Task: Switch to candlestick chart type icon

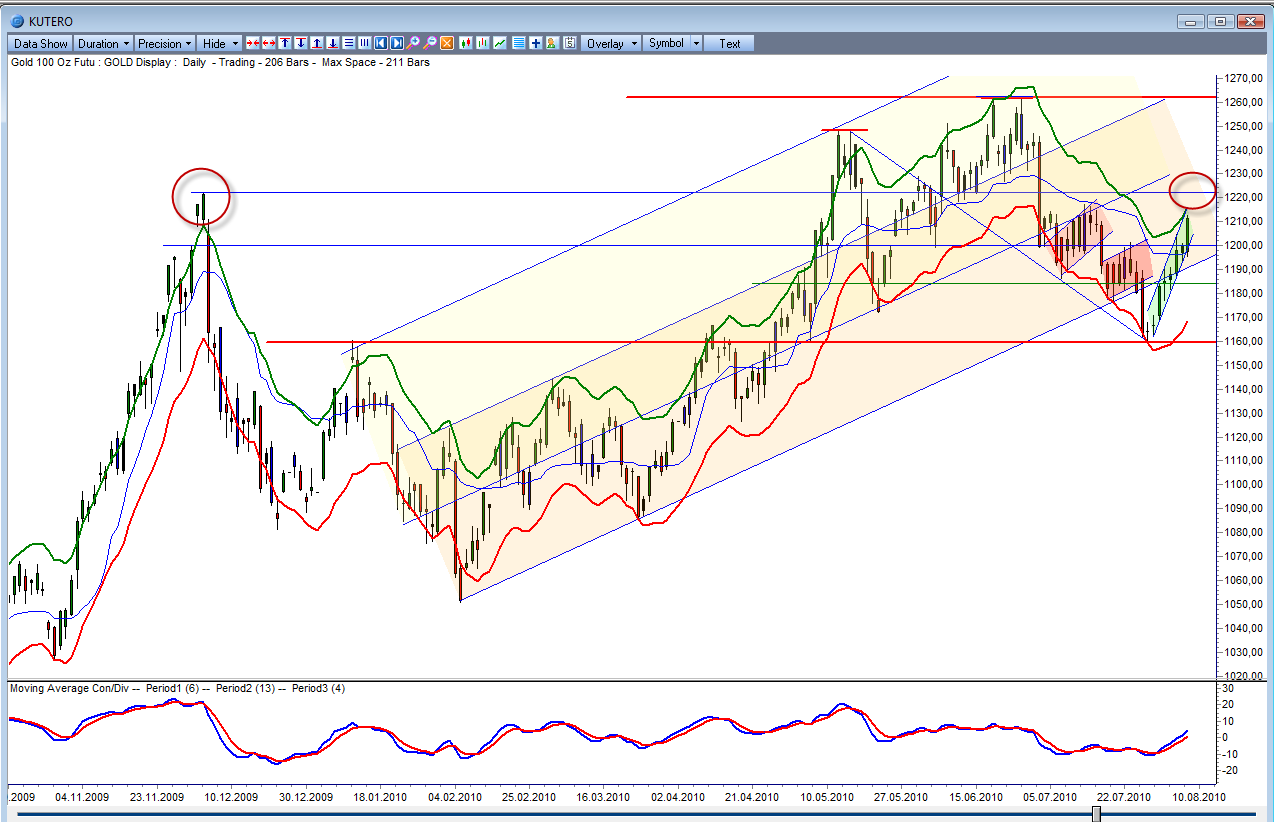Action: click(x=463, y=43)
